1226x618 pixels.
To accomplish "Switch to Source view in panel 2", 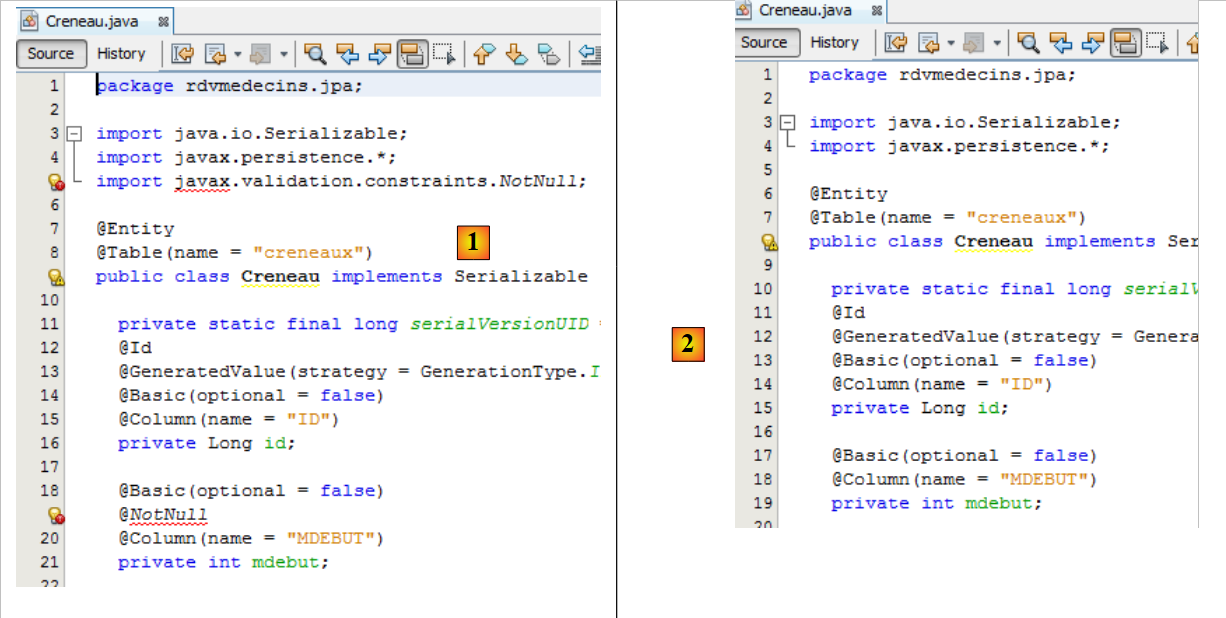I will 764,42.
